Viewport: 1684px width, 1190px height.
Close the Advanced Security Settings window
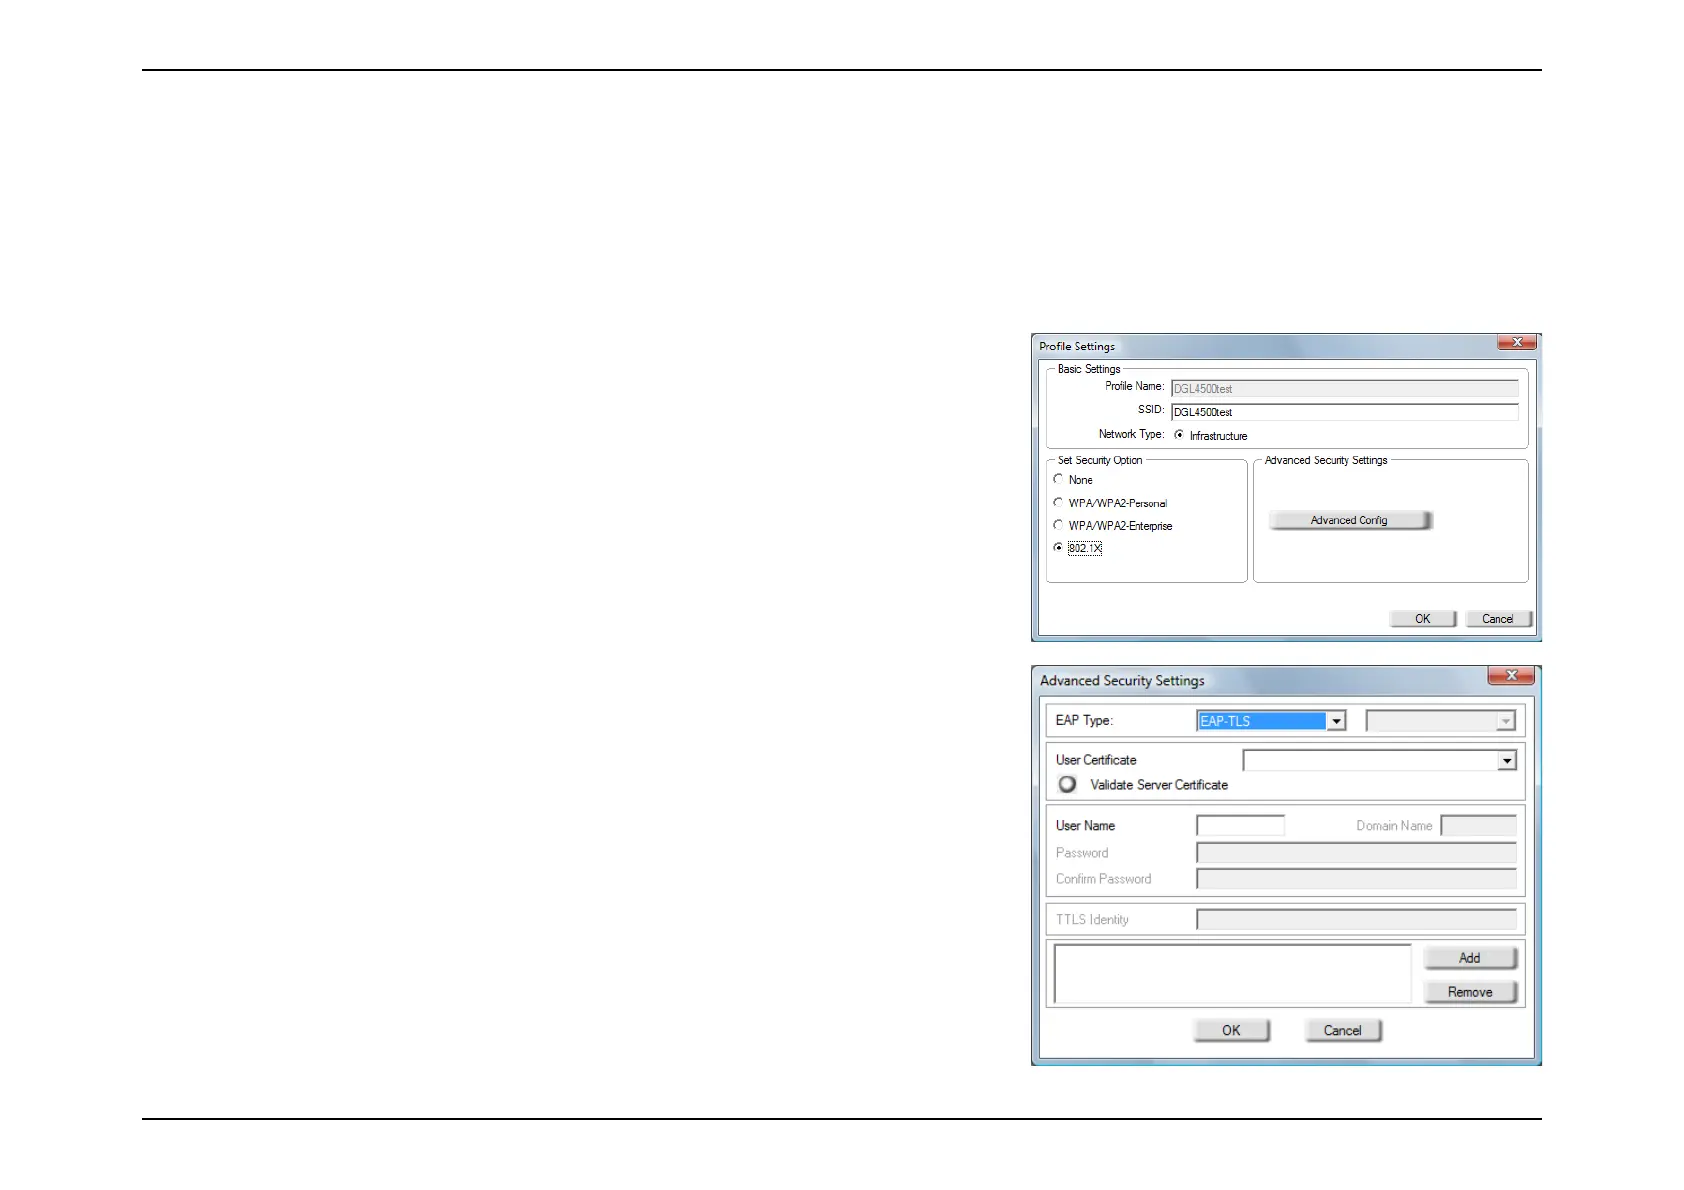point(1511,676)
